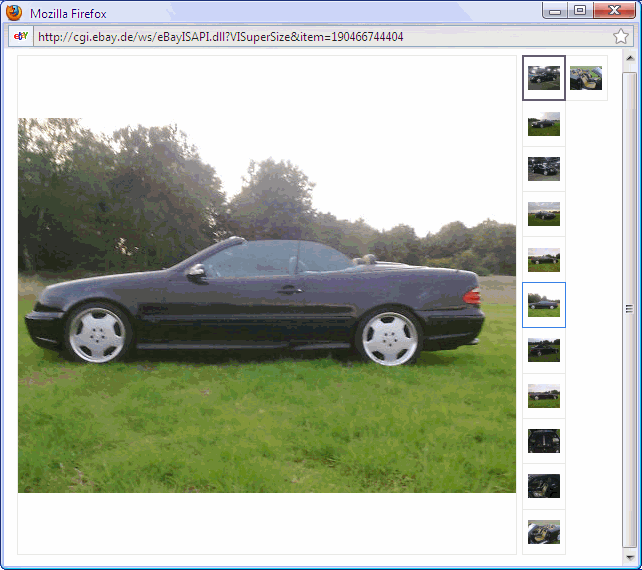Click the large convertible car photo

coord(267,305)
